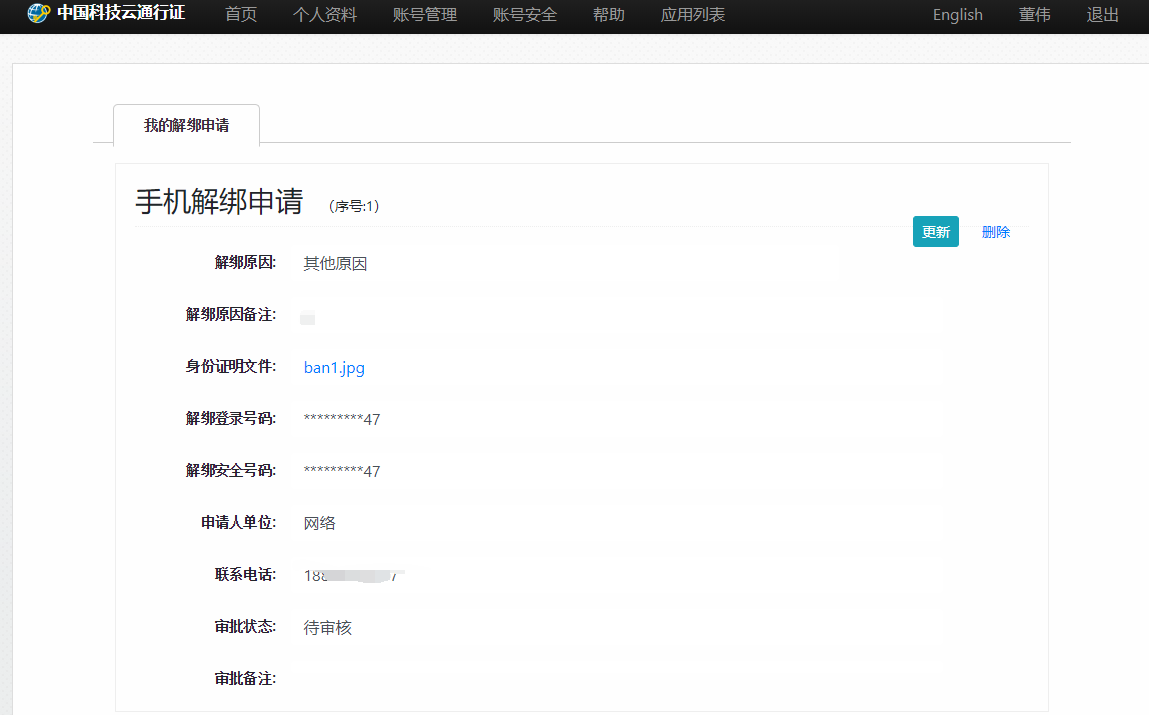Image resolution: width=1149 pixels, height=715 pixels.
Task: Click the 中国科技云通行证 site title
Action: coord(120,14)
